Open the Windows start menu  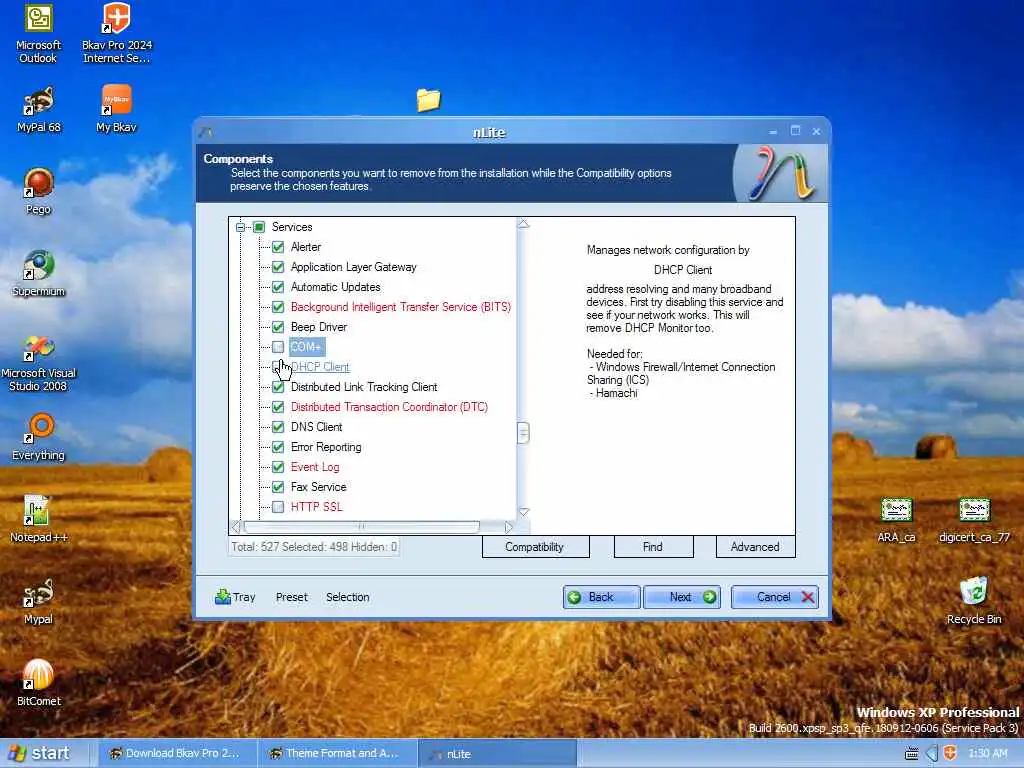(40, 753)
